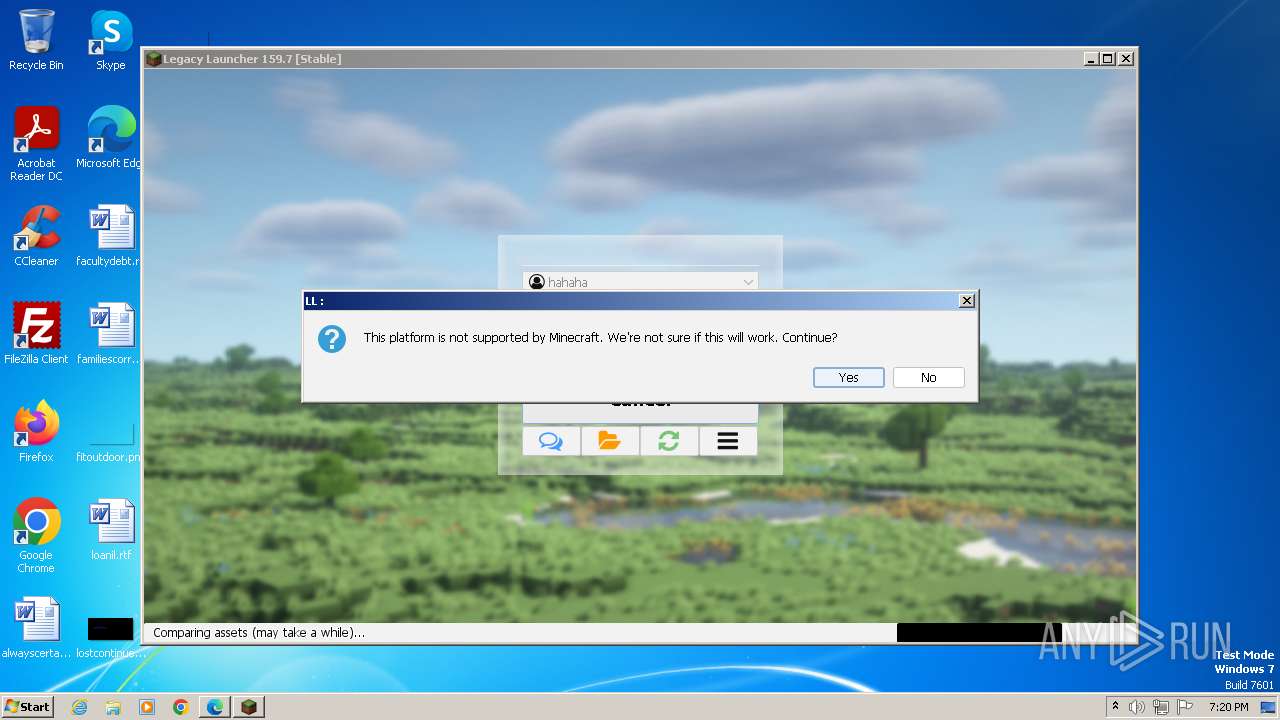
Task: Click Legacy Launcher title bar icon
Action: tap(153, 59)
